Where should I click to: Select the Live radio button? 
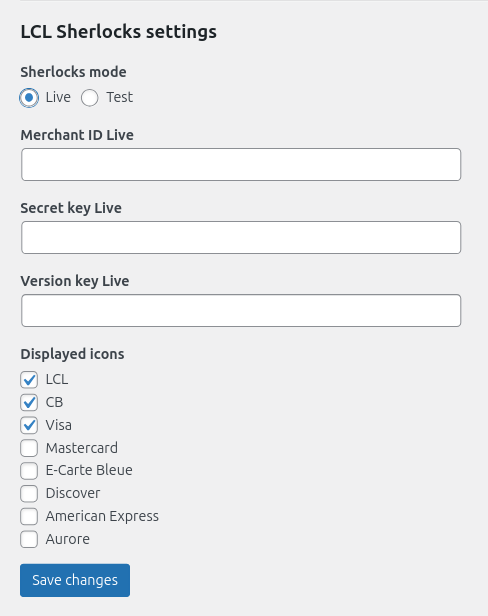[29, 97]
